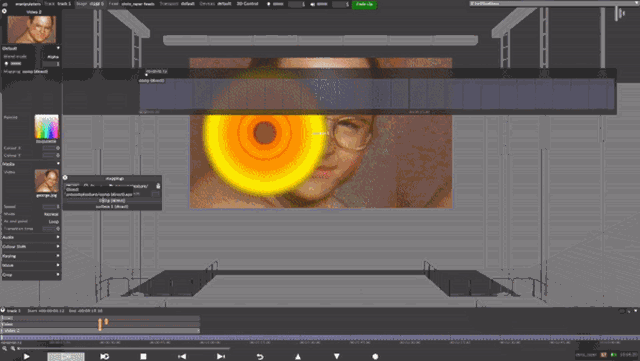The height and width of the screenshot is (361, 640).
Task: Click the master brightness value field
Action: 297,4
